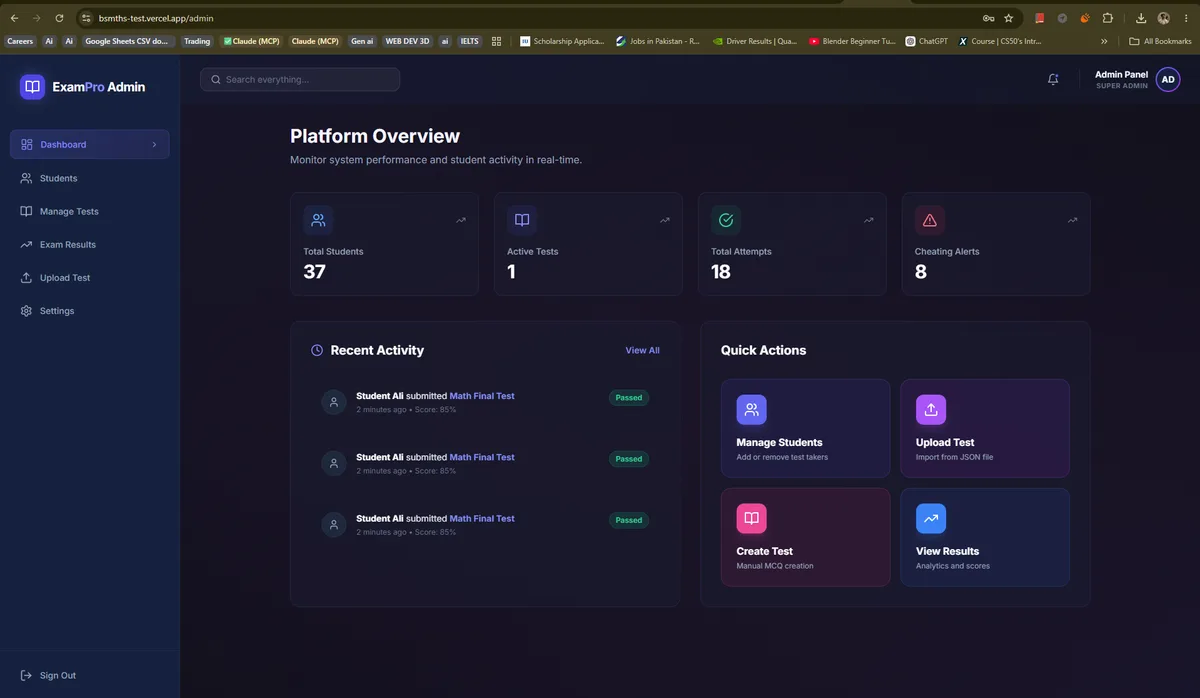Open the Chrome three-dot menu
Viewport: 1200px width, 698px height.
point(1187,18)
